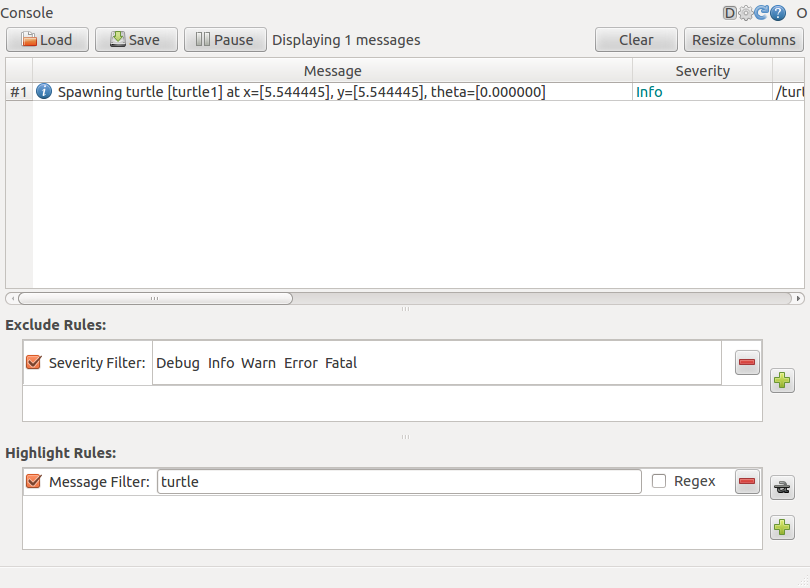Uncheck the Message Filter checkbox
This screenshot has width=810, height=588.
34,482
